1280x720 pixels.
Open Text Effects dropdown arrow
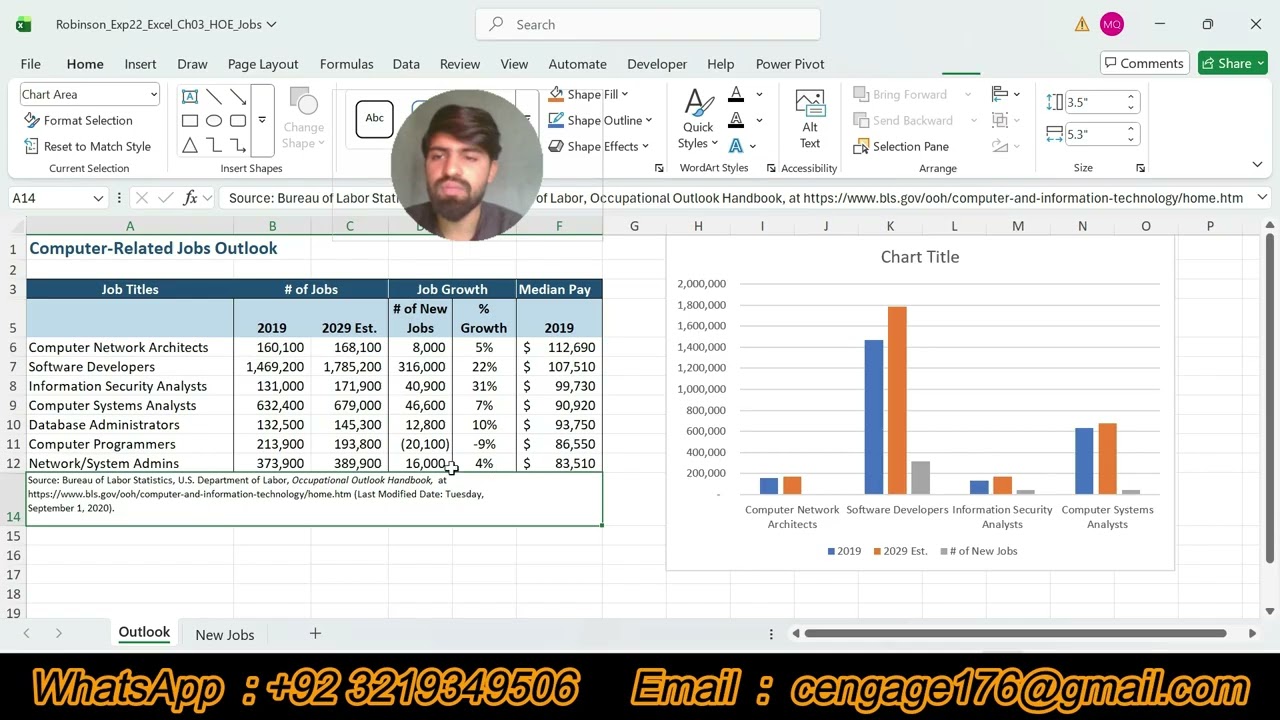(x=752, y=146)
